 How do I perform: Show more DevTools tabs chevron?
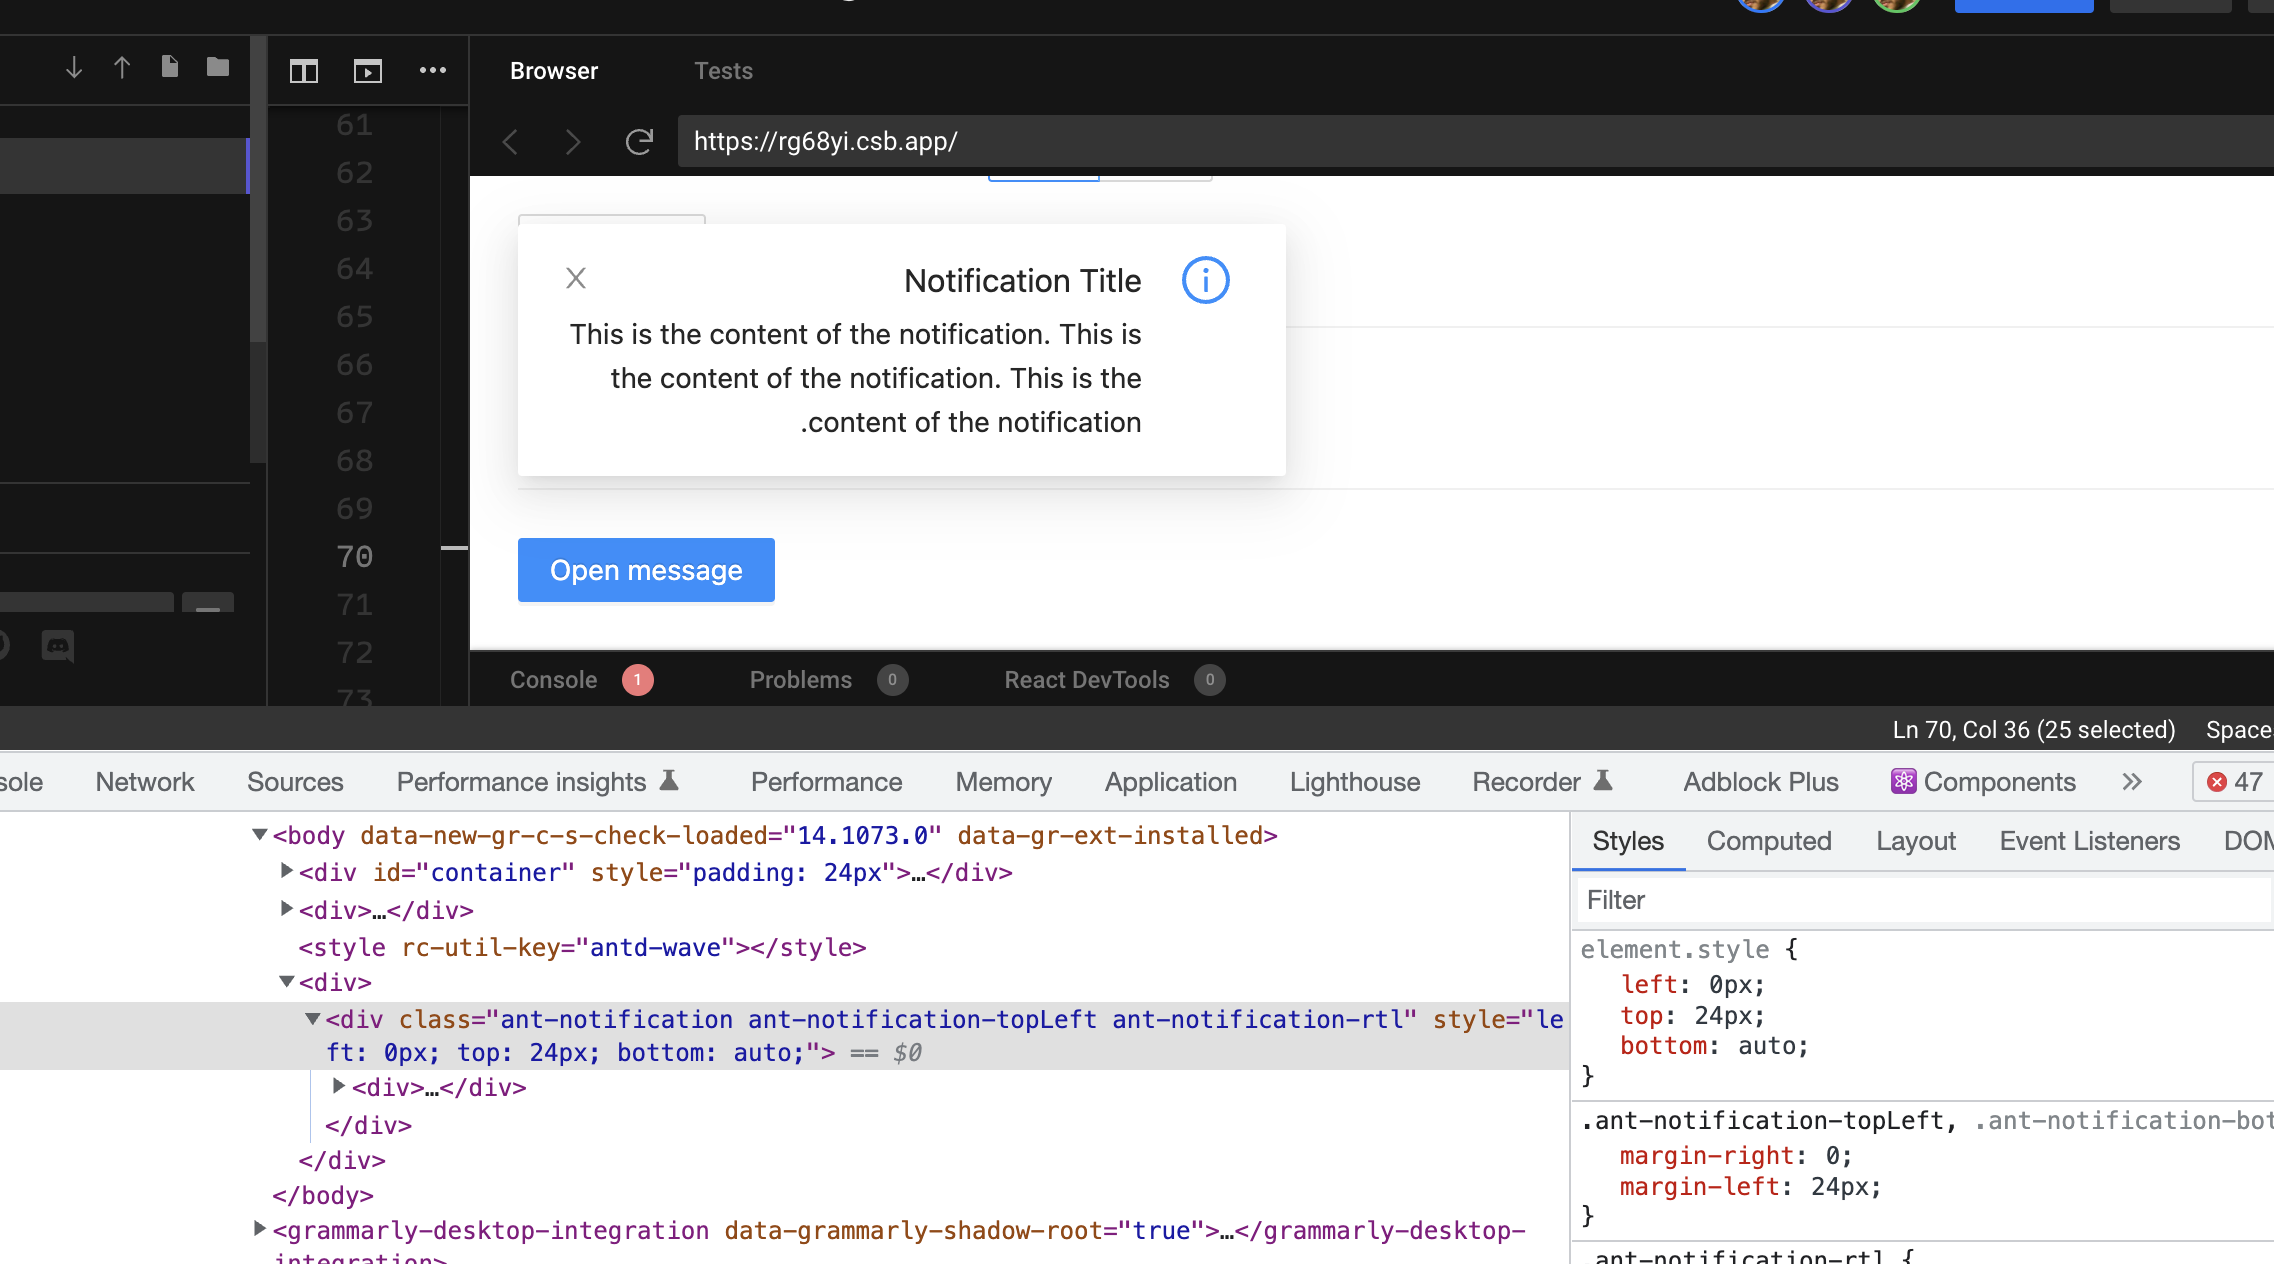tap(2132, 782)
